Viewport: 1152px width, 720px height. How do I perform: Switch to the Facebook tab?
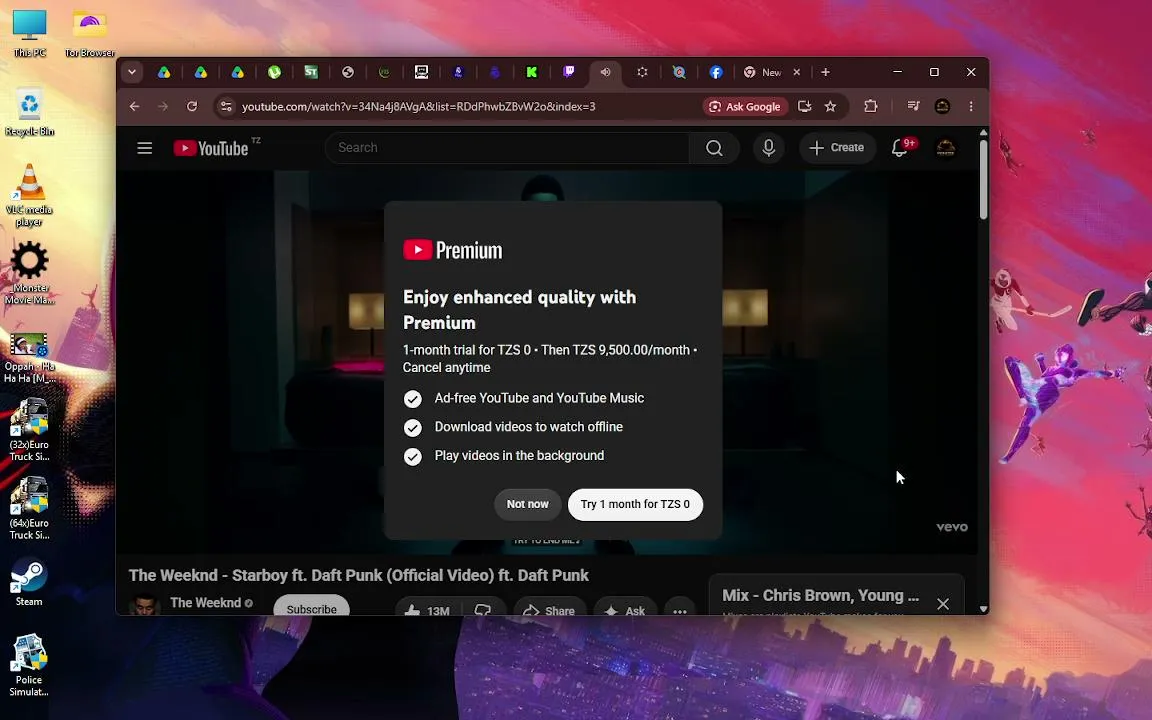[x=716, y=72]
